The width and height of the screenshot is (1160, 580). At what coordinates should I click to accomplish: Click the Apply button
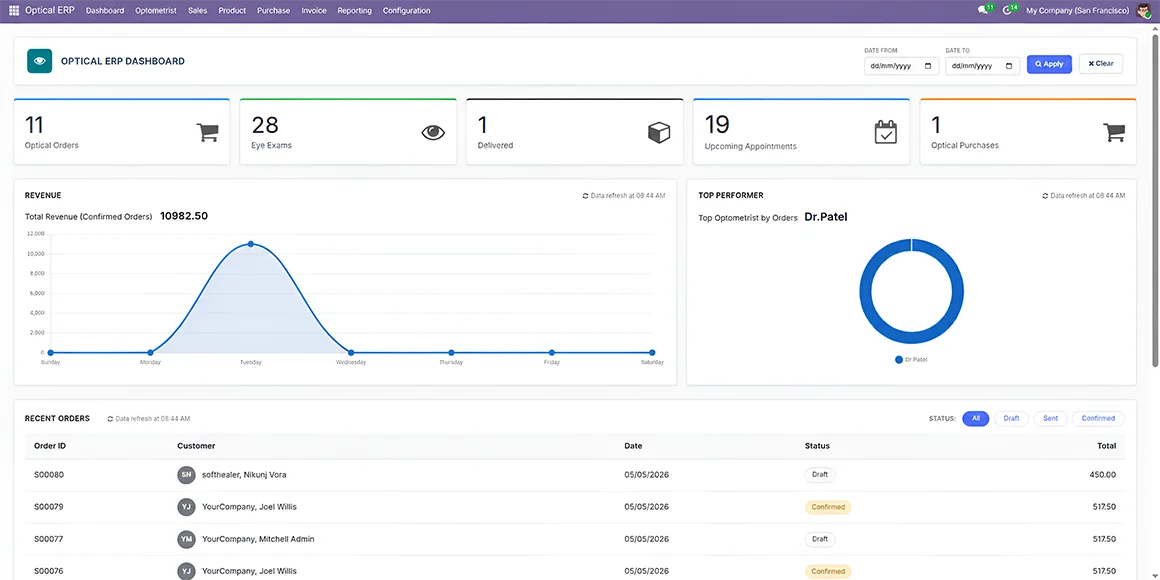[1049, 64]
